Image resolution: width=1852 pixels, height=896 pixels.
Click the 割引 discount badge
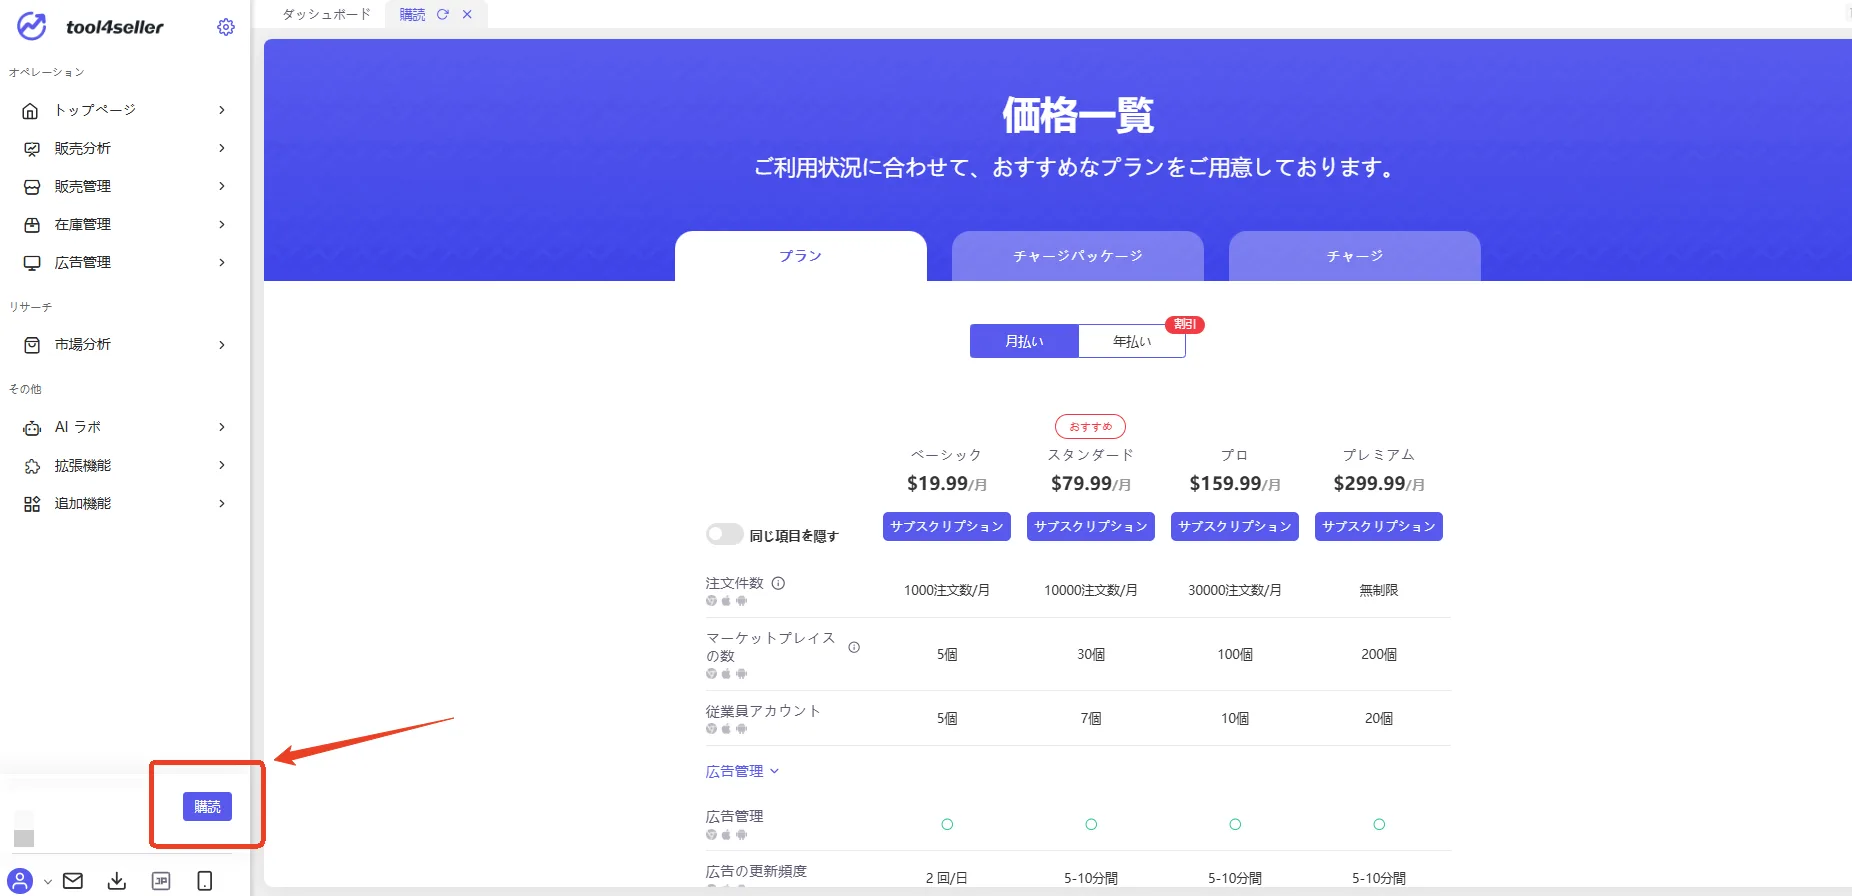pyautogui.click(x=1185, y=324)
